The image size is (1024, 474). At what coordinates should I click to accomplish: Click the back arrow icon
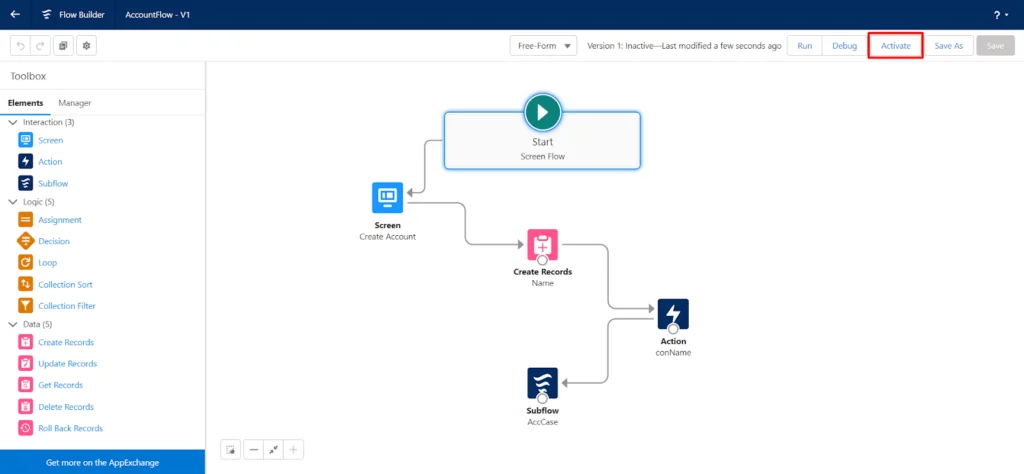(15, 14)
